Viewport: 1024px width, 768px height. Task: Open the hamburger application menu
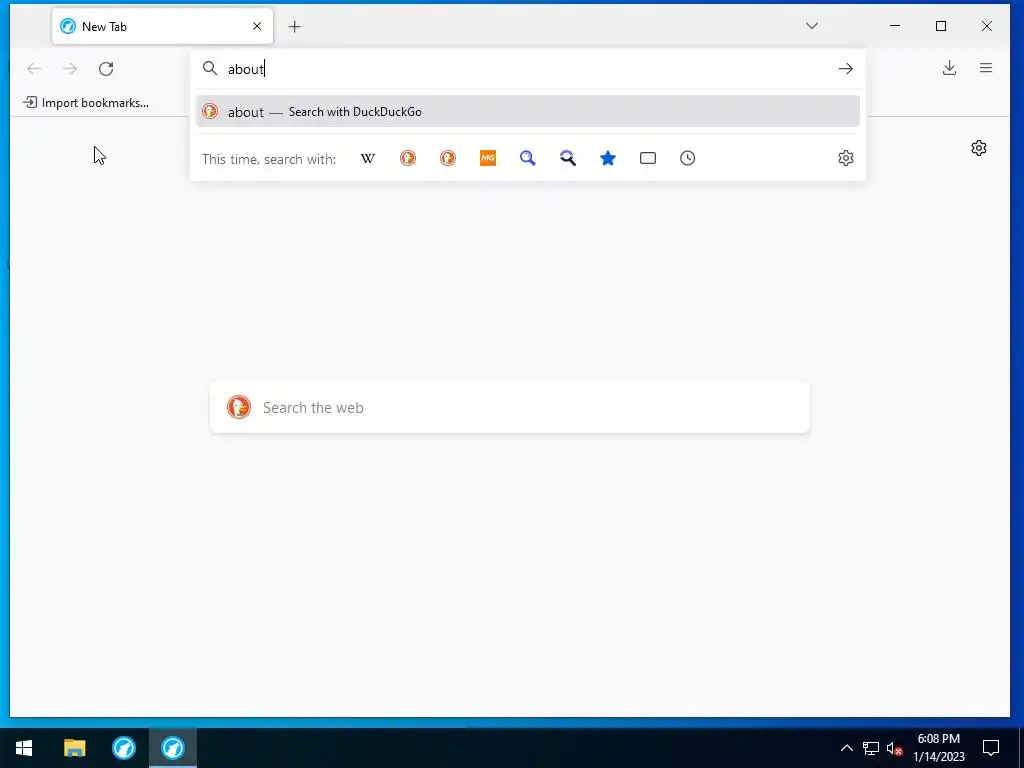tap(986, 68)
